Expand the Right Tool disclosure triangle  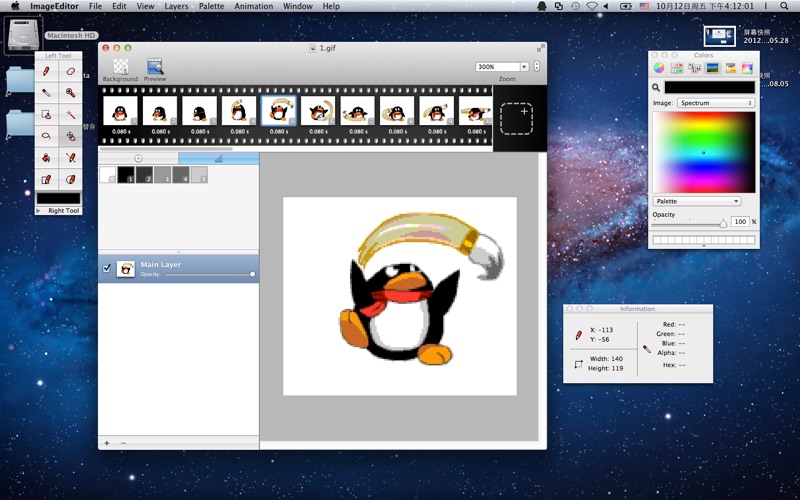38,211
